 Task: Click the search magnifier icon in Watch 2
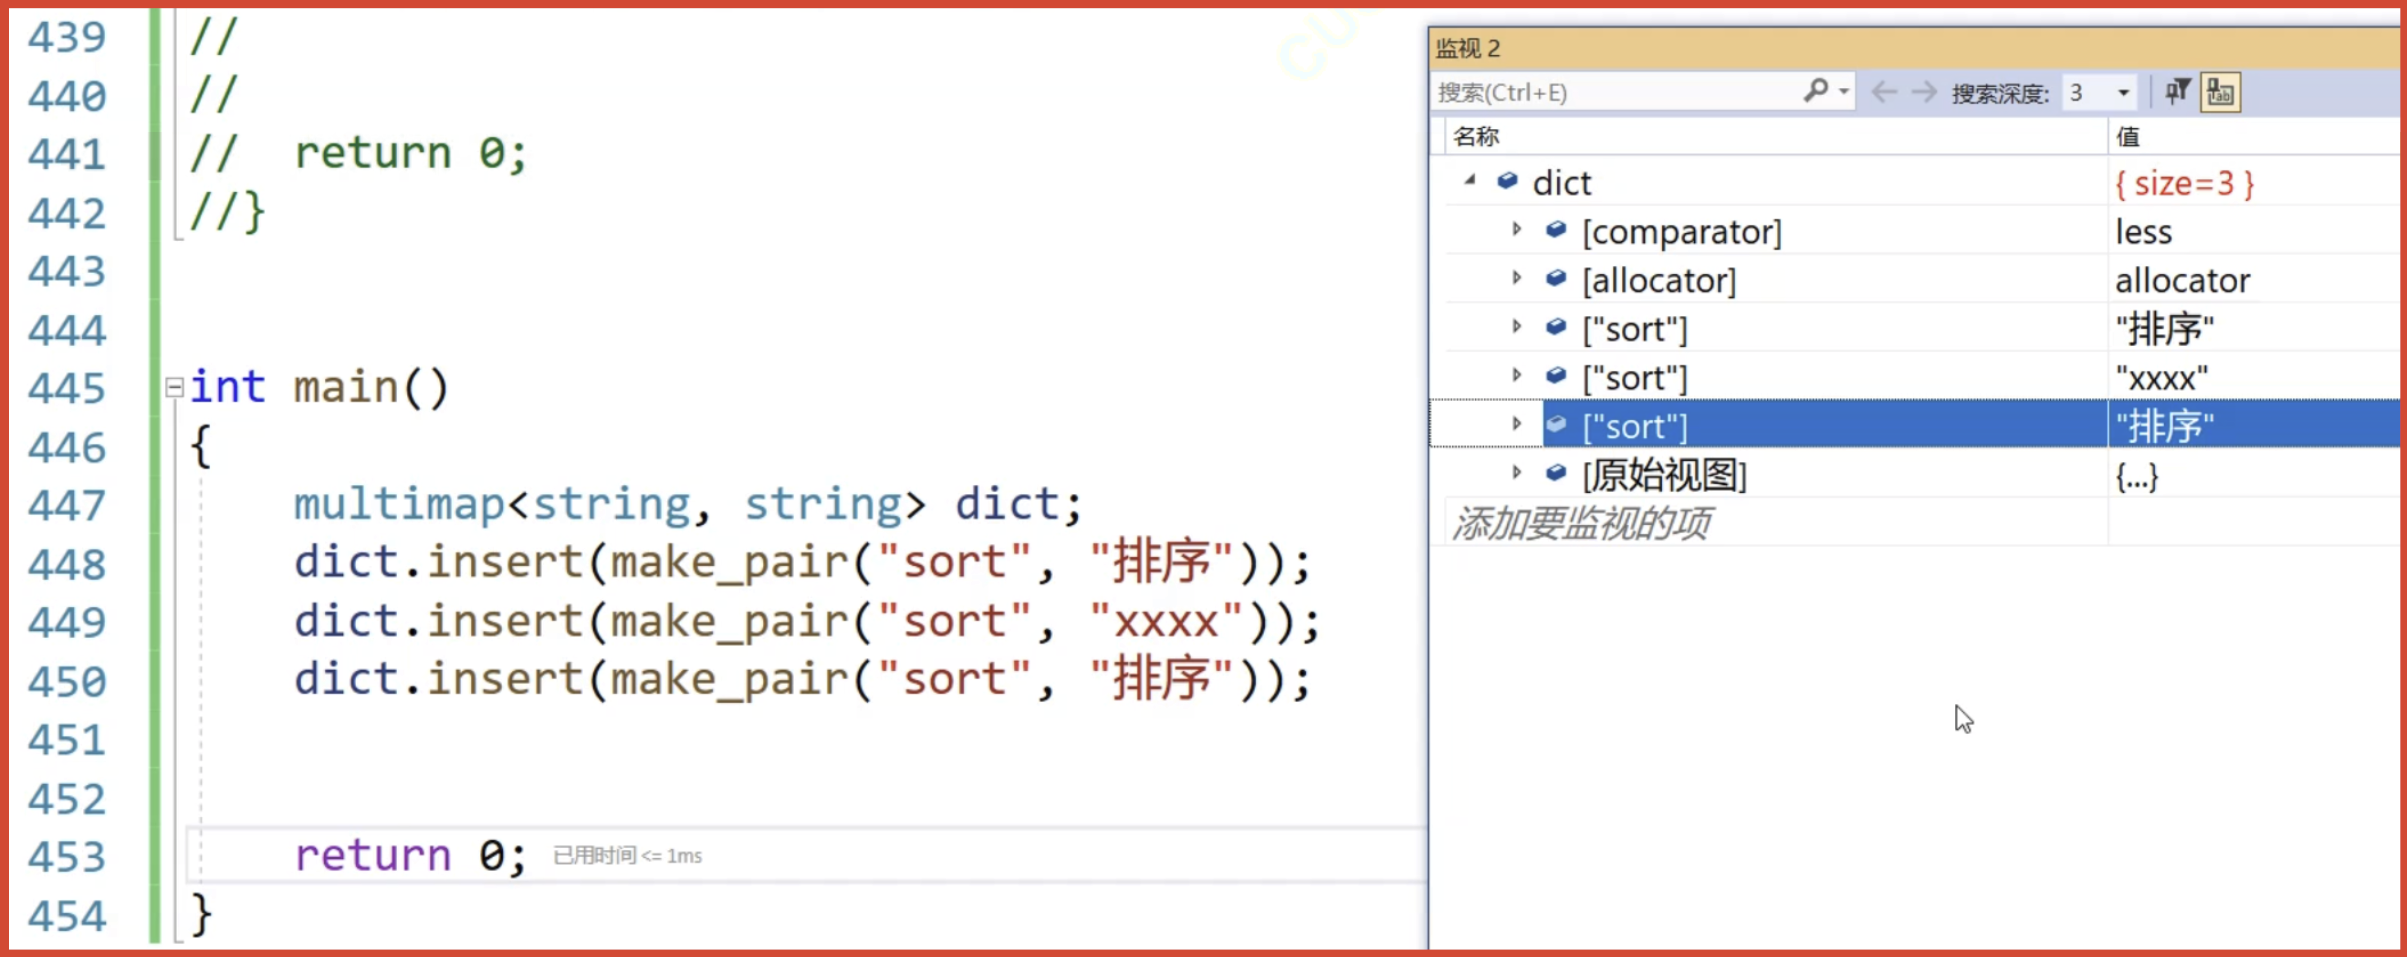tap(1816, 92)
